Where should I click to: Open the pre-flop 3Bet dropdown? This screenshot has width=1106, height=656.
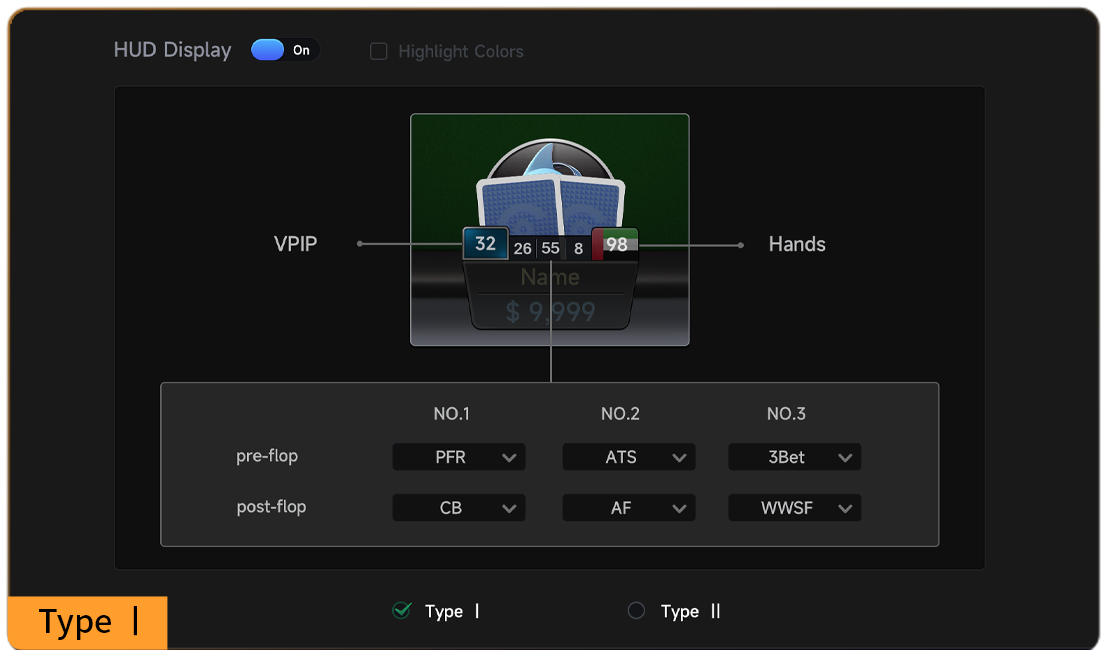point(794,457)
